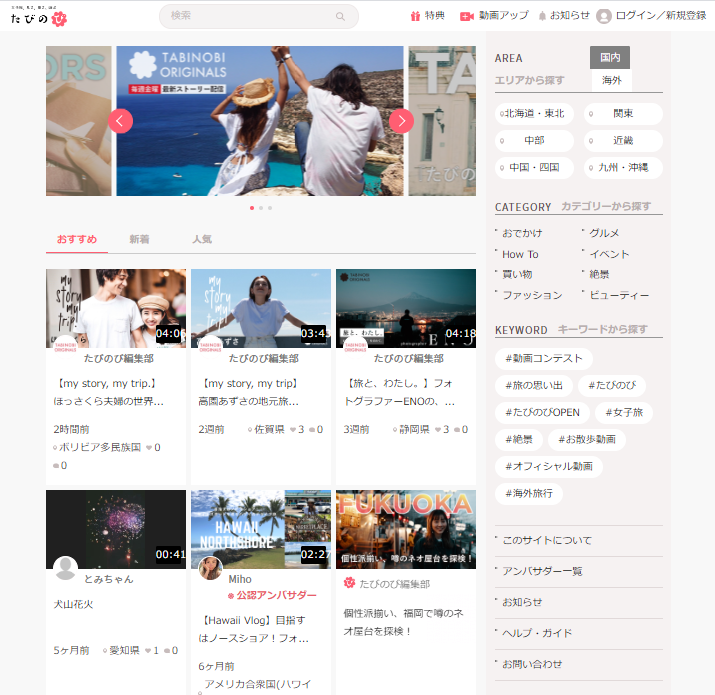The image size is (715, 695).
Task: Open the 特典 gift icon link
Action: coord(415,16)
